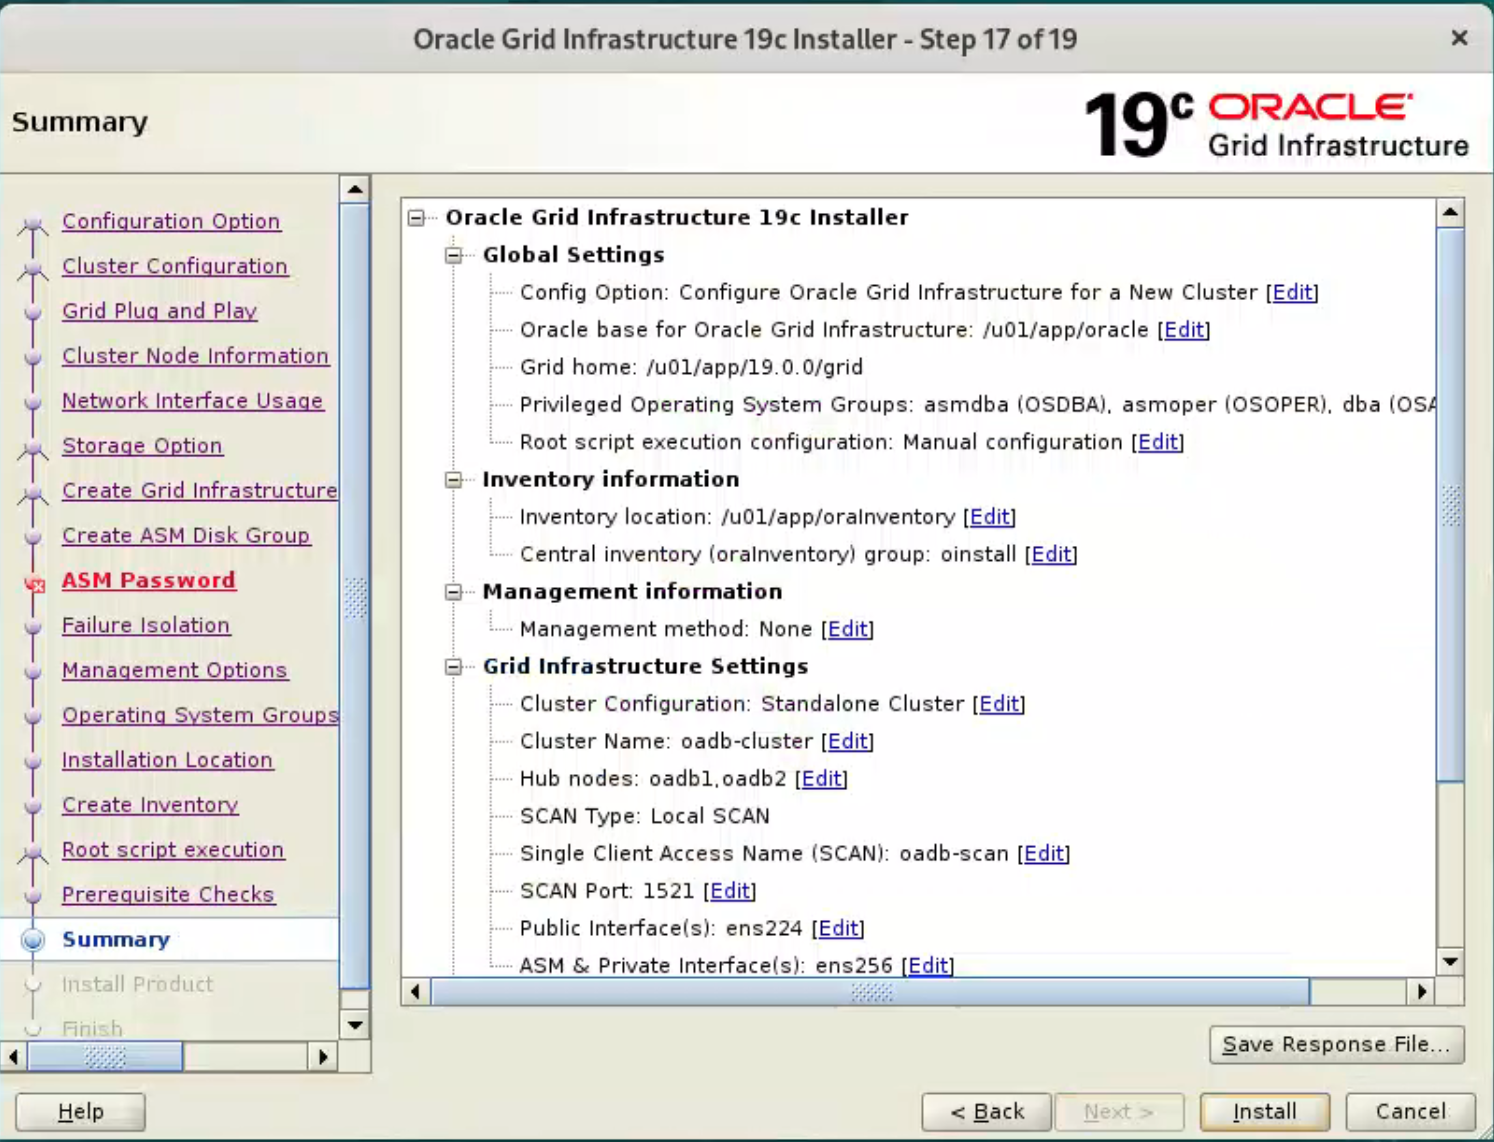Click the summary pane horizontal scrollbar thumb
Image resolution: width=1494 pixels, height=1142 pixels.
(x=870, y=992)
